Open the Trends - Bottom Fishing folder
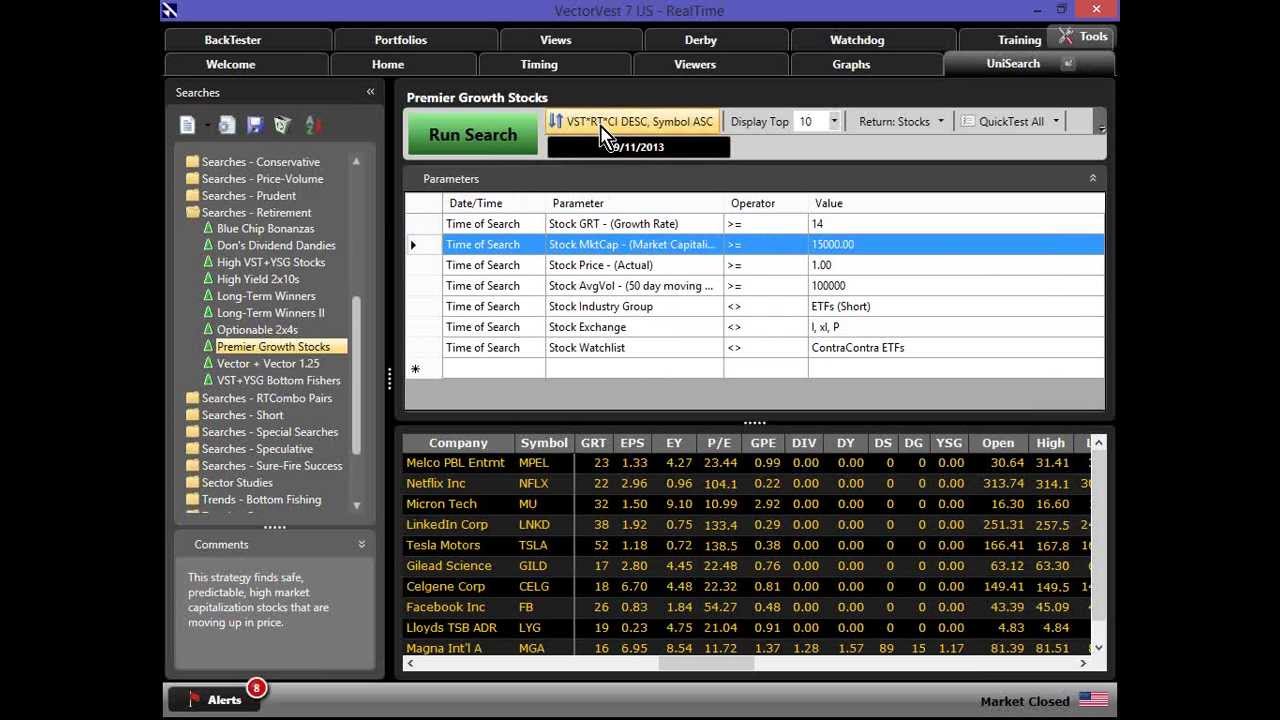 (254, 500)
